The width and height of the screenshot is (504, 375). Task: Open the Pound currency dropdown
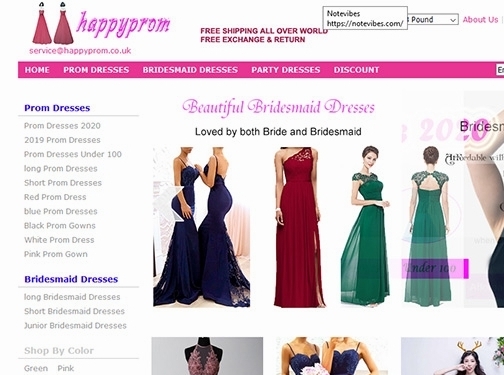coord(433,20)
